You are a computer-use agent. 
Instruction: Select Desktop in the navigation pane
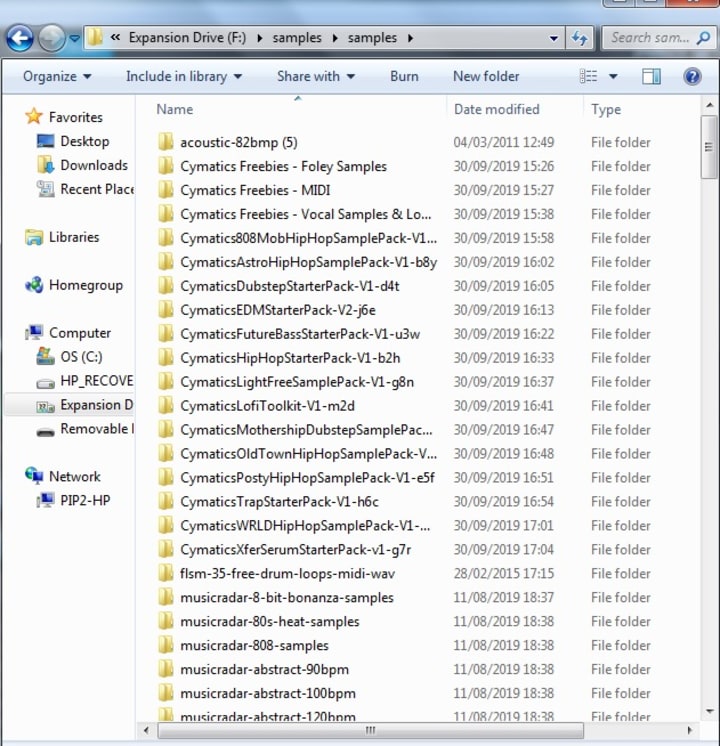tap(84, 141)
